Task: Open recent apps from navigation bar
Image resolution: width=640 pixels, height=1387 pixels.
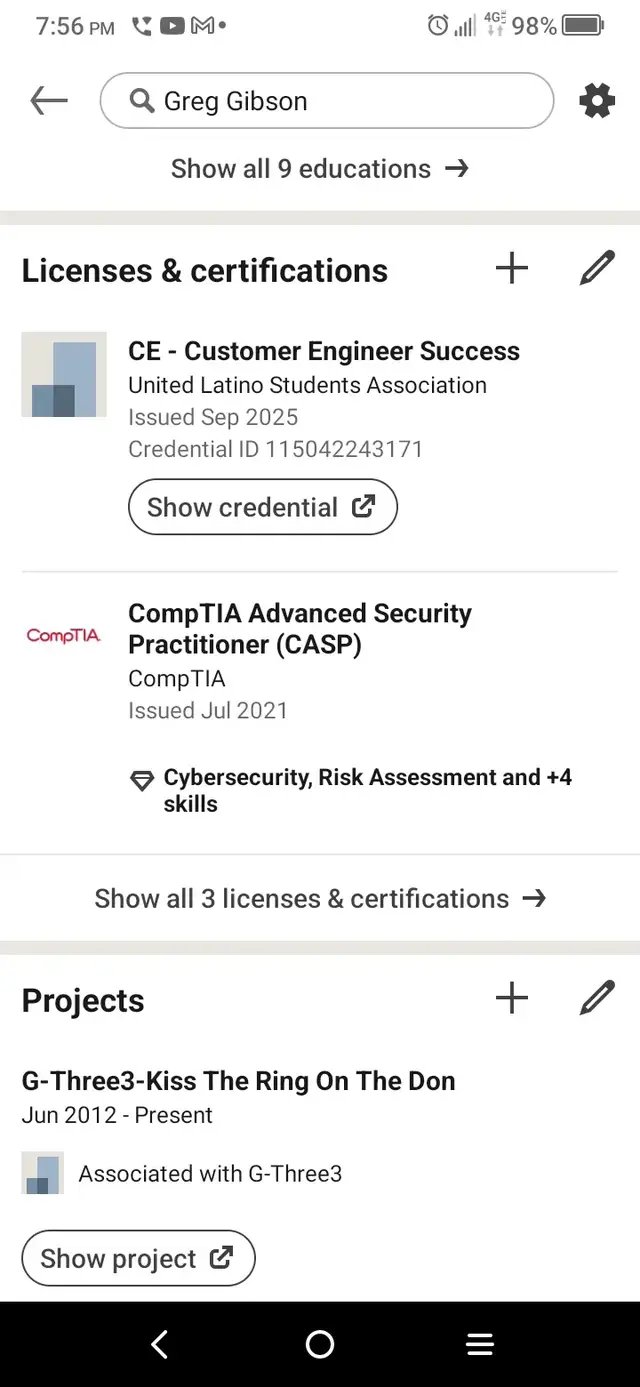Action: [x=480, y=1345]
